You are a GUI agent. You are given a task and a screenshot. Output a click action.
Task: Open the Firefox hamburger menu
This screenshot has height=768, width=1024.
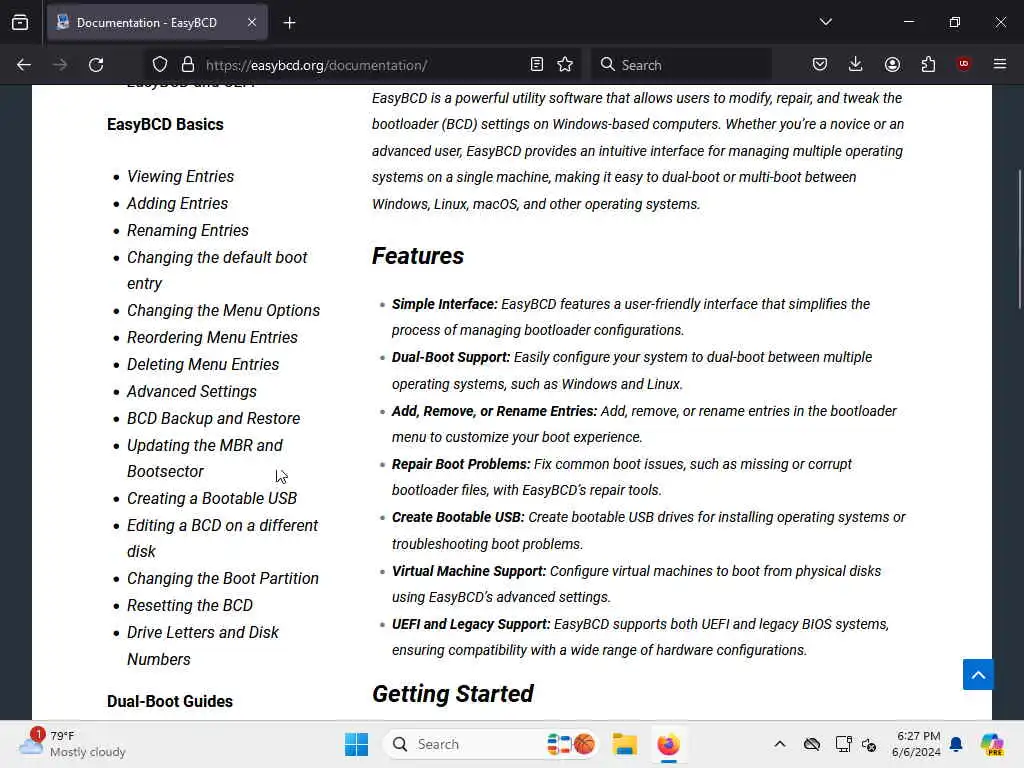click(1000, 64)
